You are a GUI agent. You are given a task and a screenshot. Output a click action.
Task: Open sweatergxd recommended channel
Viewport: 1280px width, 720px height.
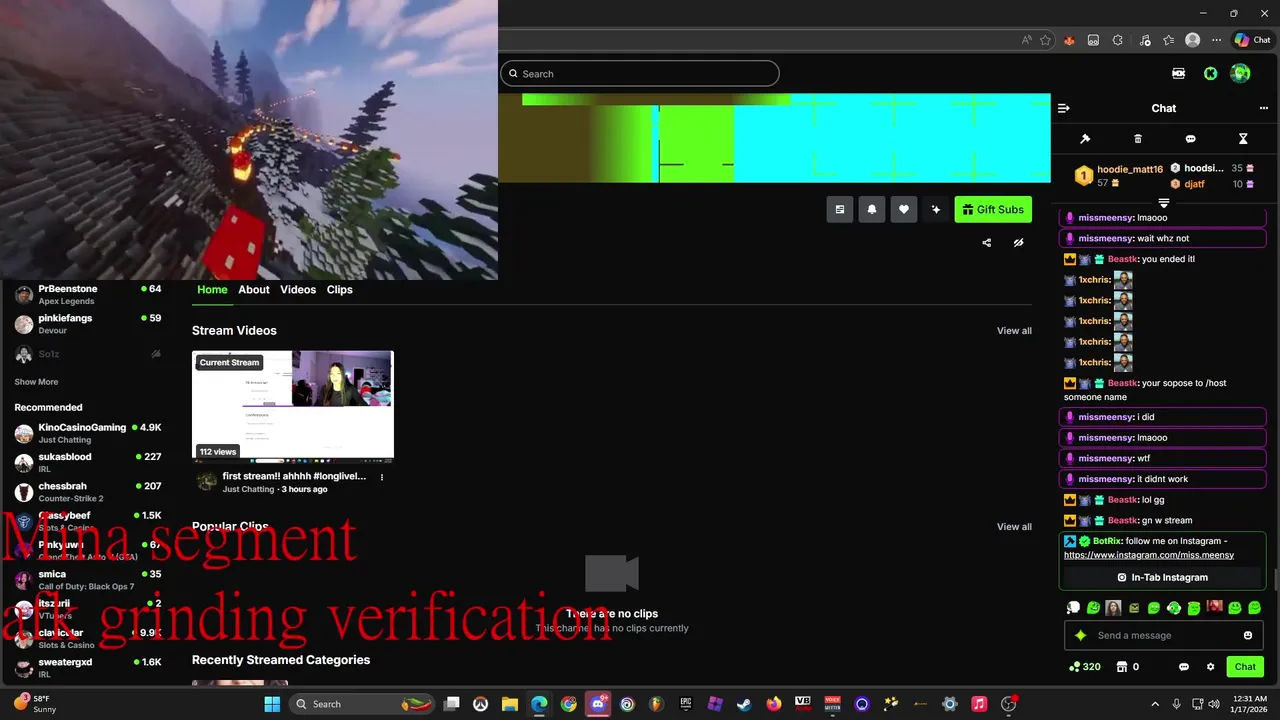[x=88, y=667]
